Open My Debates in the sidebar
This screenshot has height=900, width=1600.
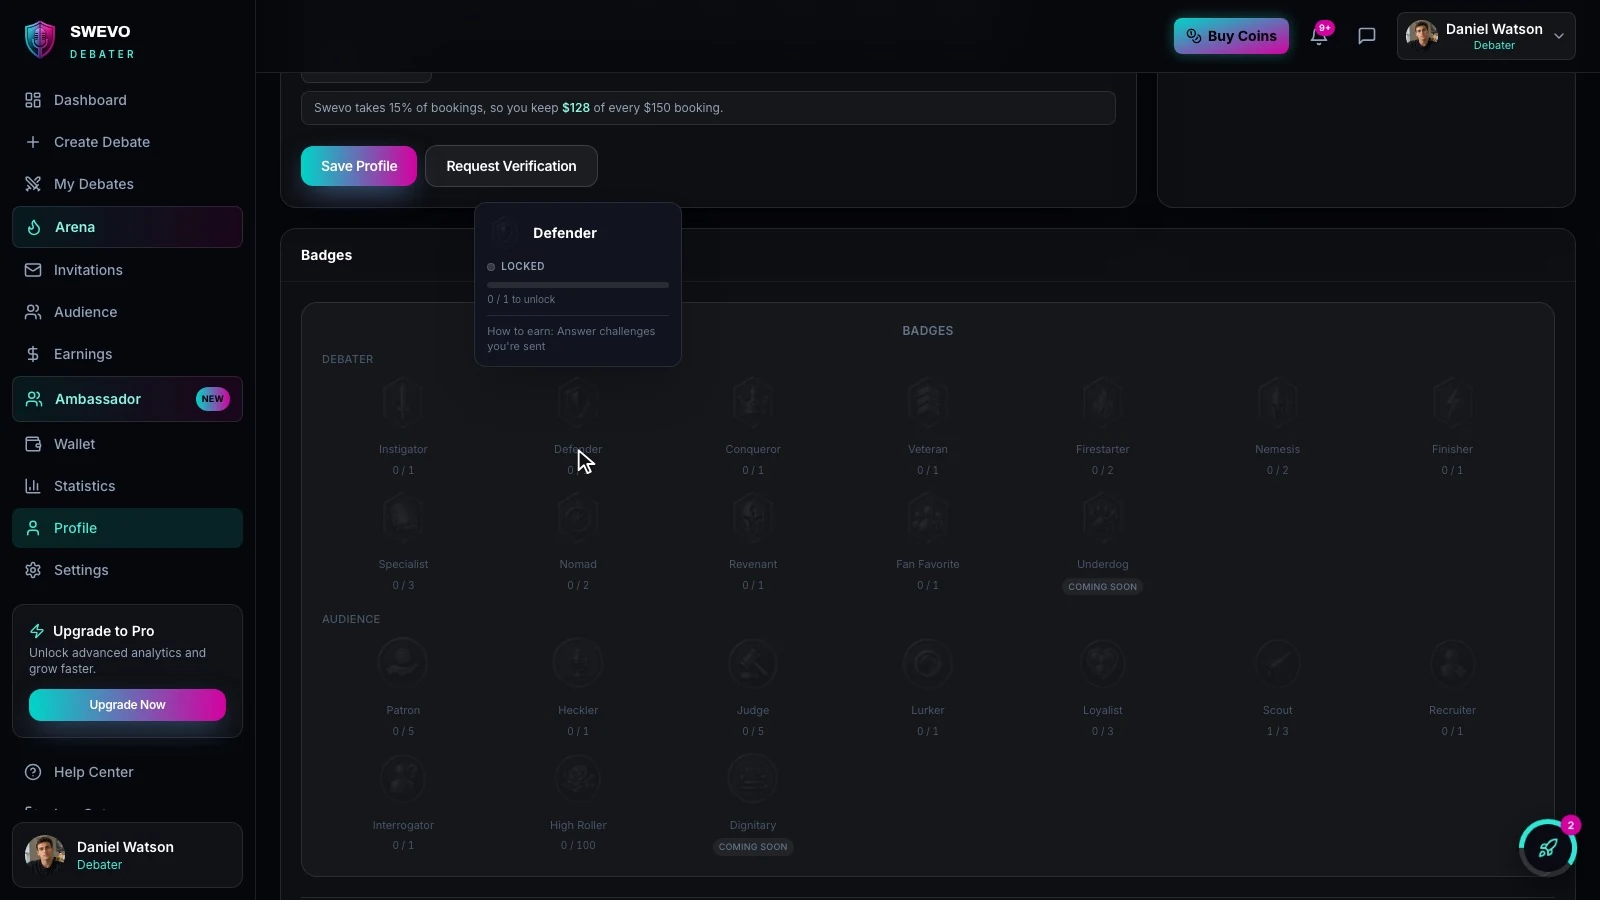(127, 184)
